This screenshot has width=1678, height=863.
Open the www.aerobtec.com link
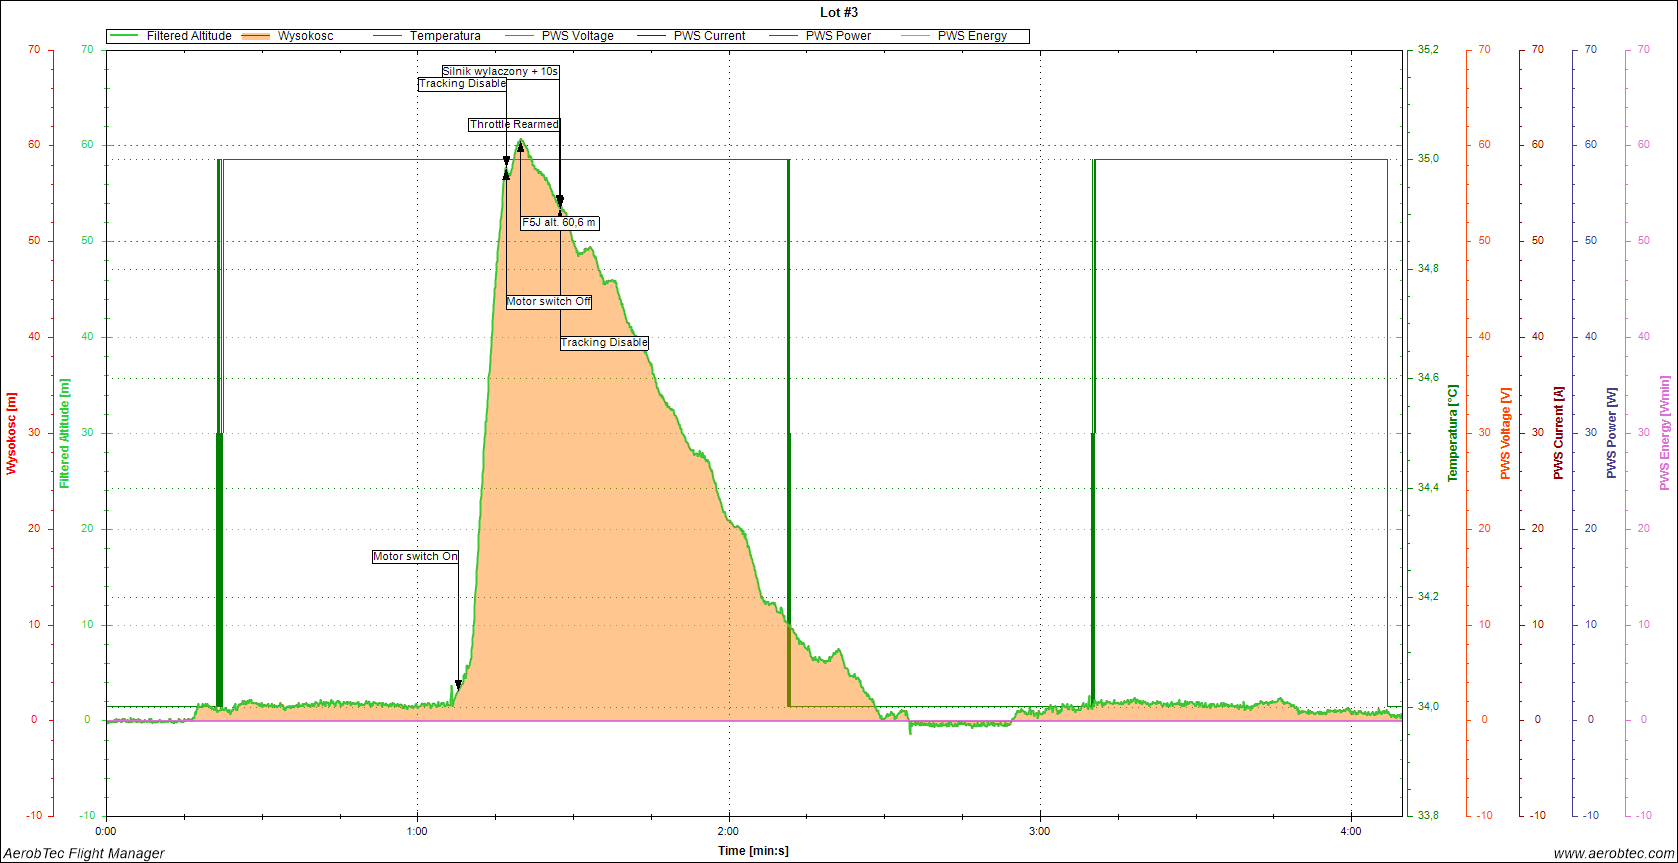pyautogui.click(x=1612, y=853)
